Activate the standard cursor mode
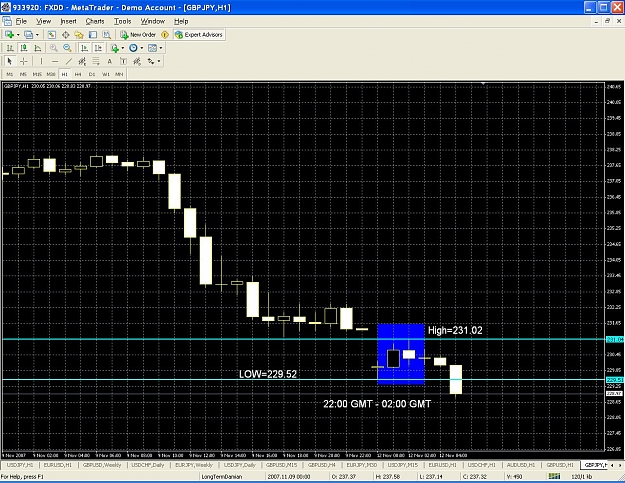 (10, 61)
